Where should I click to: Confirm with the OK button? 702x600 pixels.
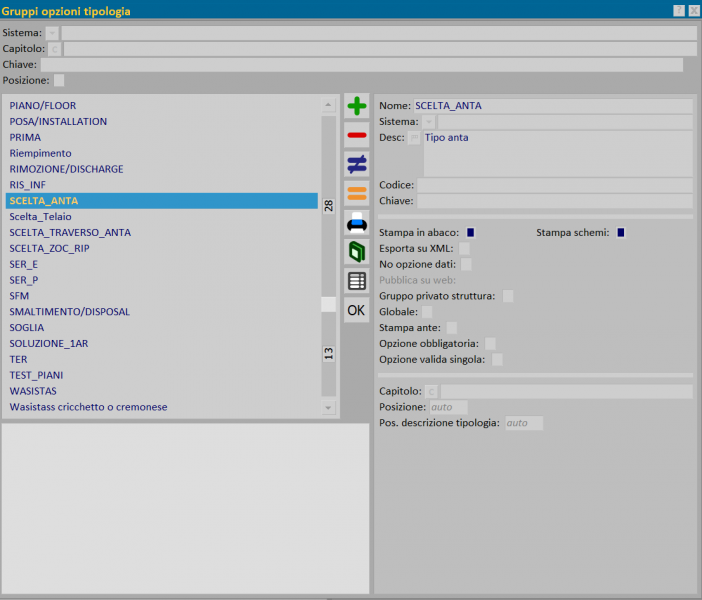356,310
